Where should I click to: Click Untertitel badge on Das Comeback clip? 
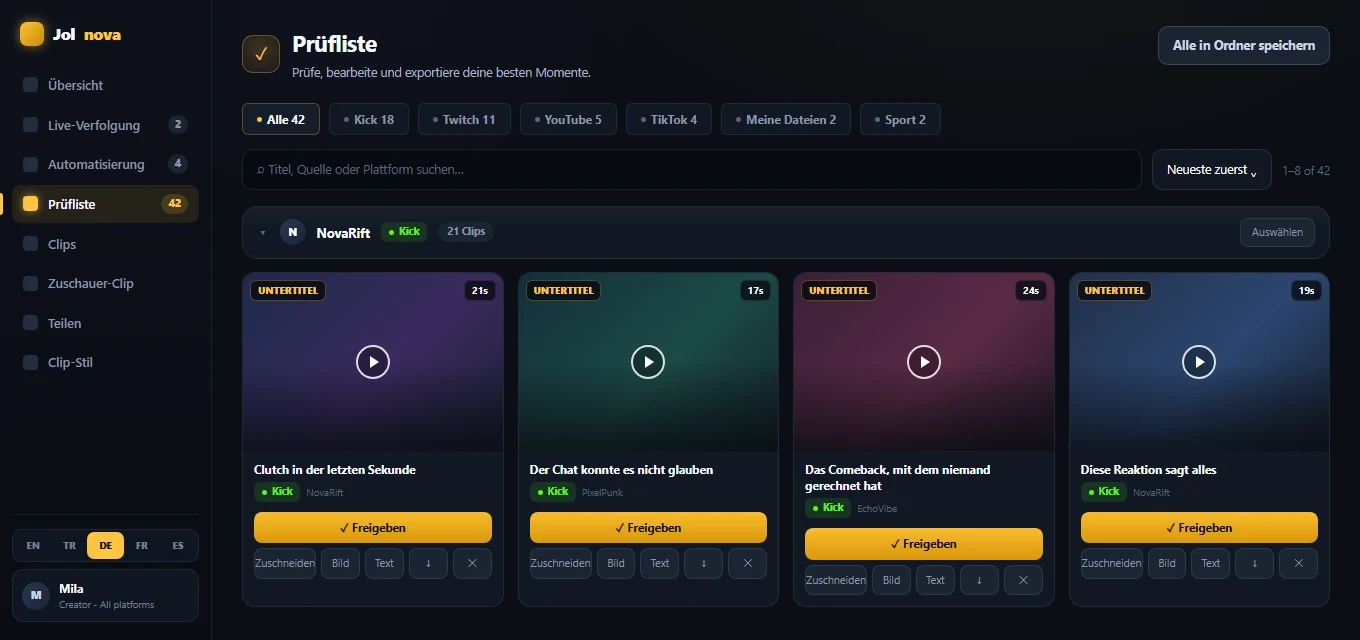(839, 290)
